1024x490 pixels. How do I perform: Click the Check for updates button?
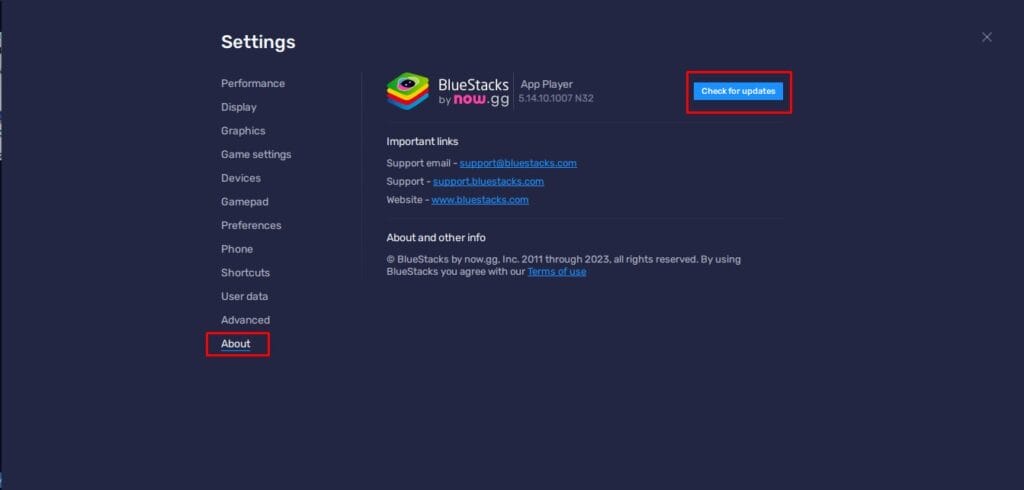click(738, 91)
